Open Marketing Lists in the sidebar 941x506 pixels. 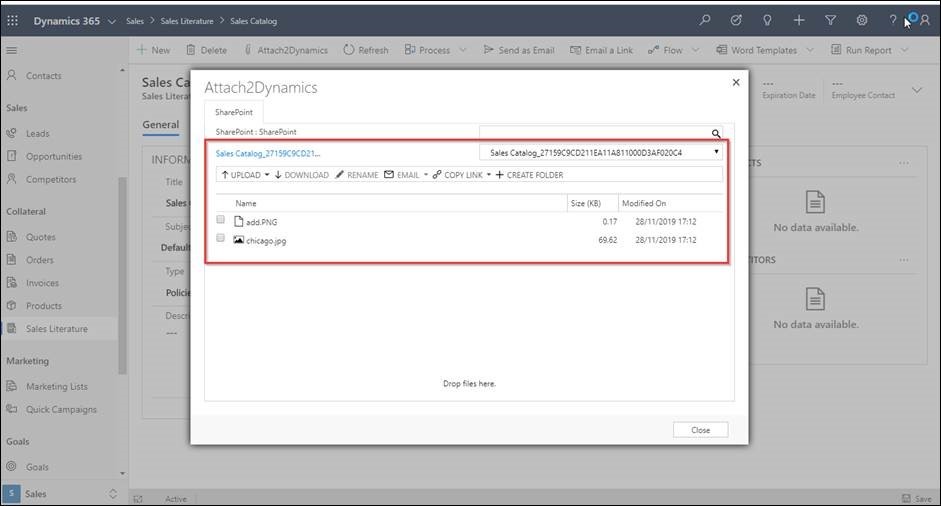point(56,386)
